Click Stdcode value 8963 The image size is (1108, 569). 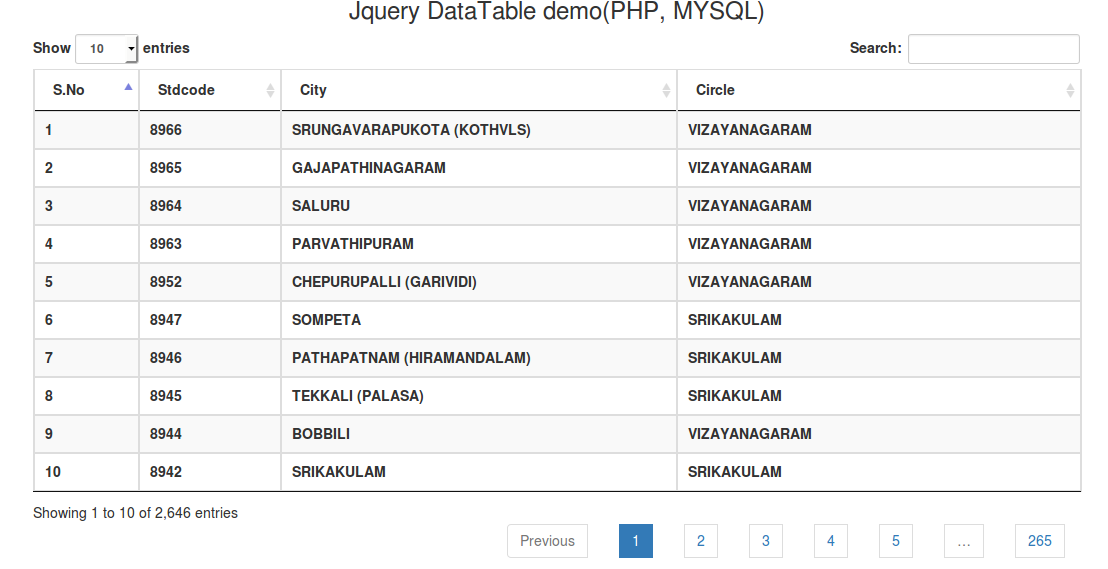point(165,244)
